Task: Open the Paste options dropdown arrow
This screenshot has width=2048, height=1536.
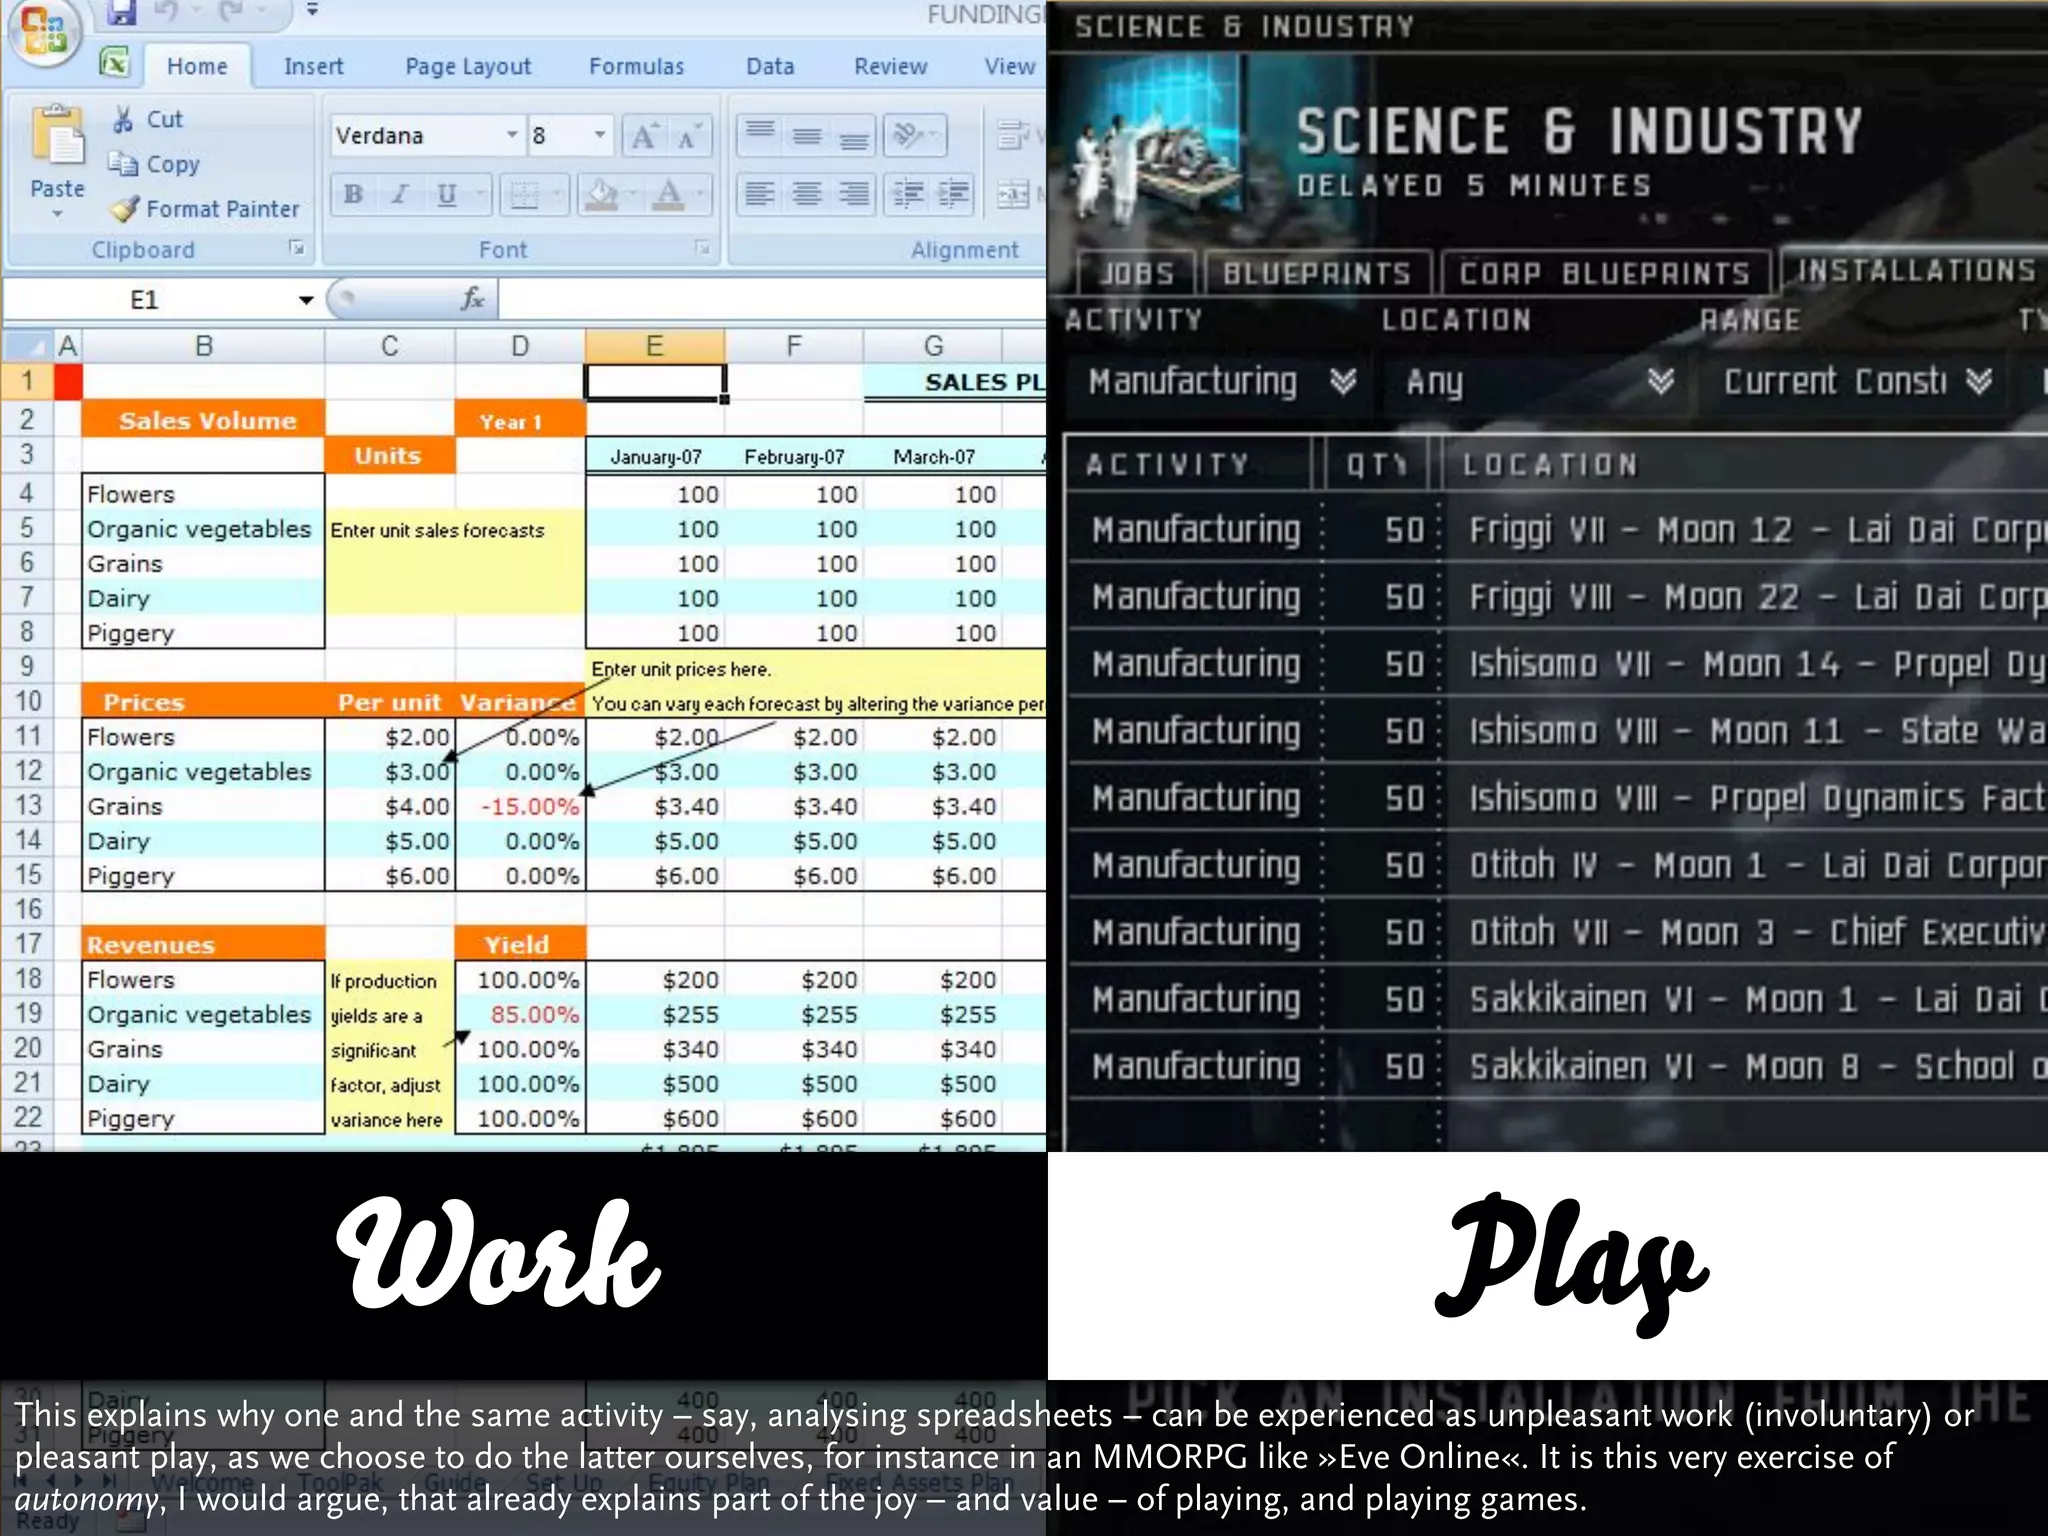Action: [x=57, y=214]
